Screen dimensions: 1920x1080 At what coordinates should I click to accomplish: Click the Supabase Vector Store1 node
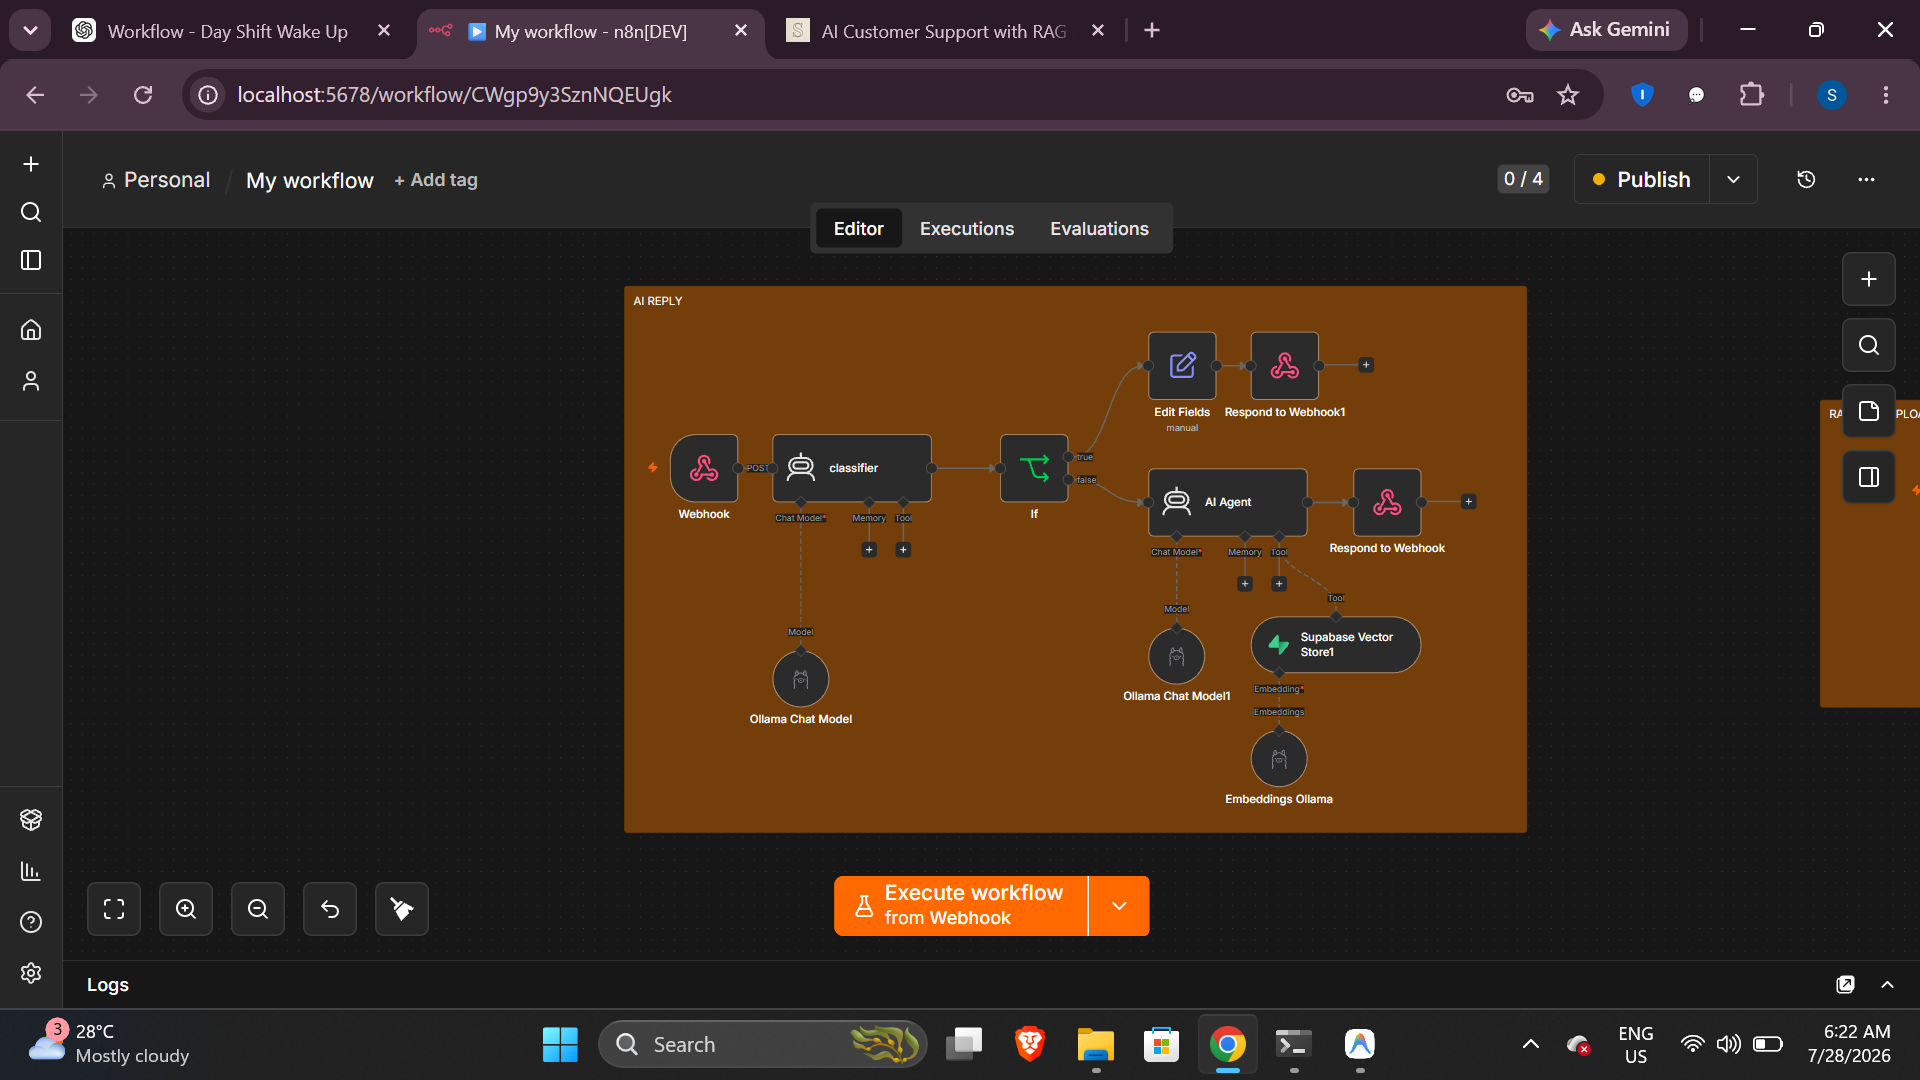1336,645
